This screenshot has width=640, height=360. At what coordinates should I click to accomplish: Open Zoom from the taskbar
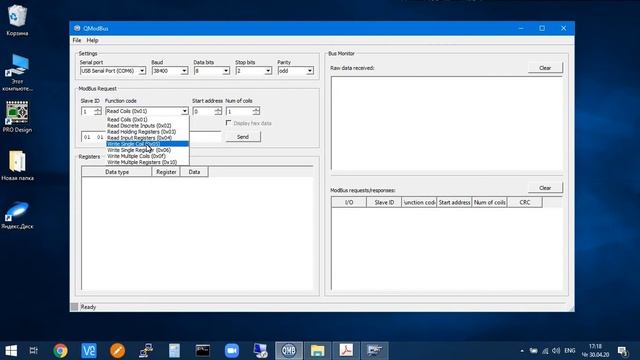point(231,351)
